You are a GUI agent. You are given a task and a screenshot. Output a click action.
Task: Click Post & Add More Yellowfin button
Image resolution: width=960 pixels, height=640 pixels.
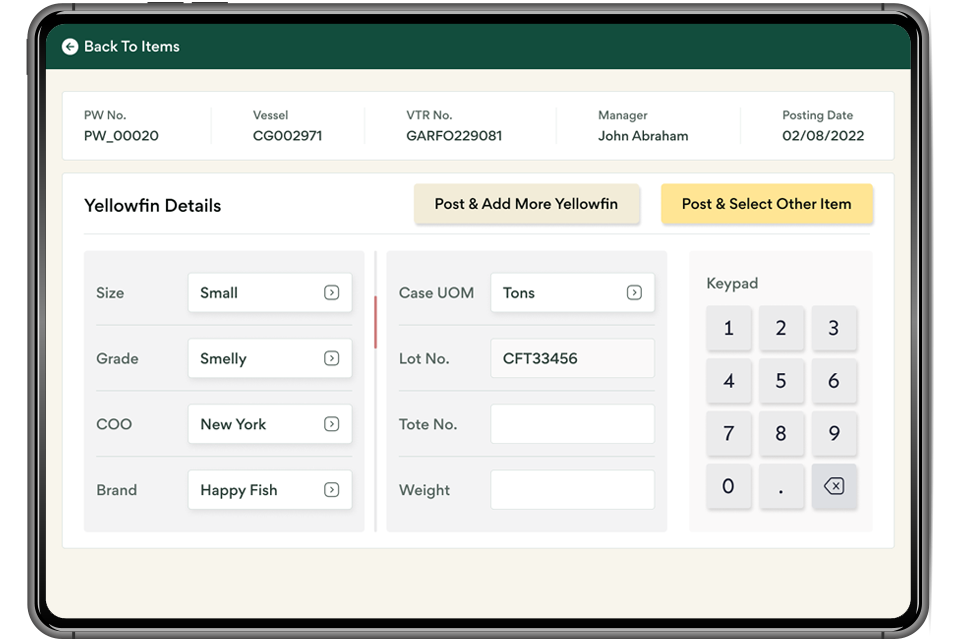click(x=526, y=204)
